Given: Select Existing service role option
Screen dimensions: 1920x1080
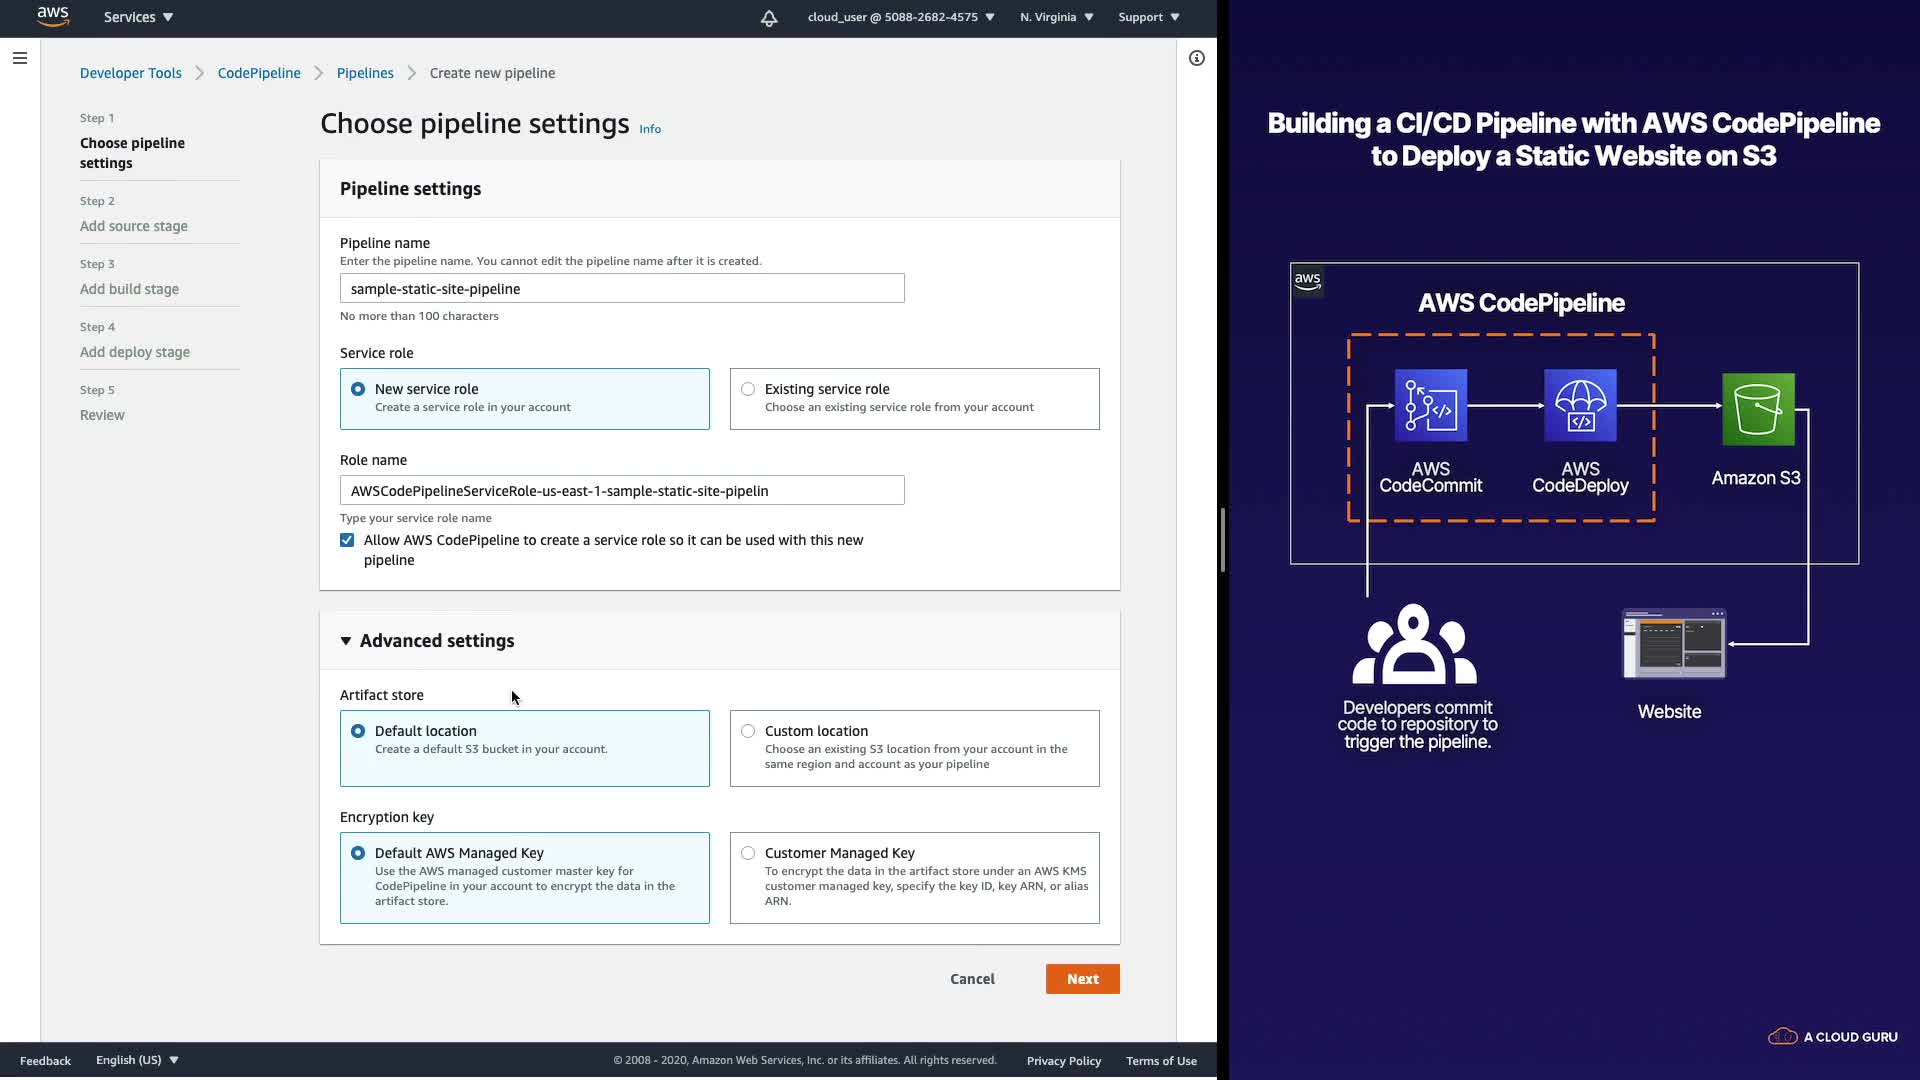Looking at the screenshot, I should pos(748,389).
